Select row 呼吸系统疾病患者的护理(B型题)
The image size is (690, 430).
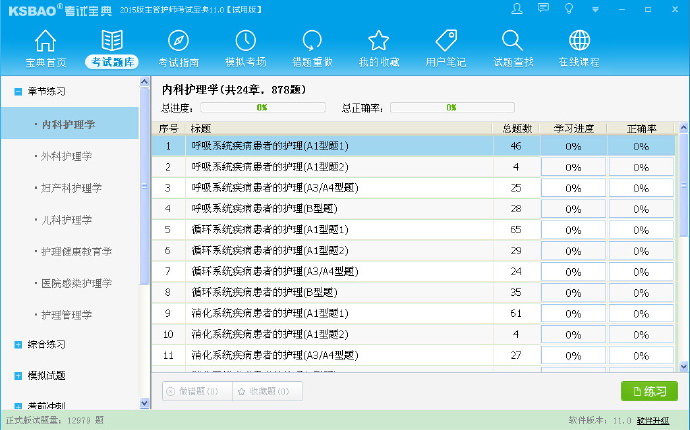[413, 209]
